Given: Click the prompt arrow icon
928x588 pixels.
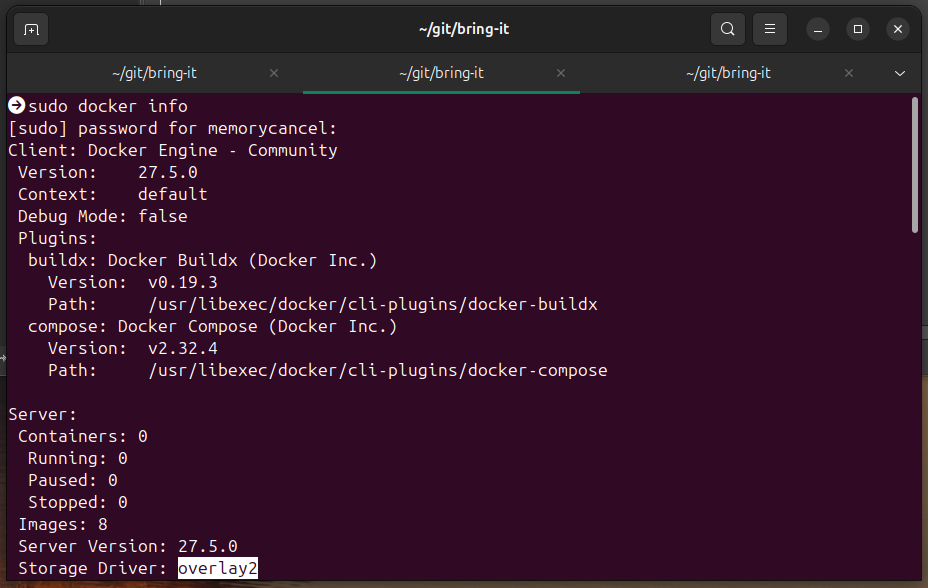Looking at the screenshot, I should [x=17, y=105].
